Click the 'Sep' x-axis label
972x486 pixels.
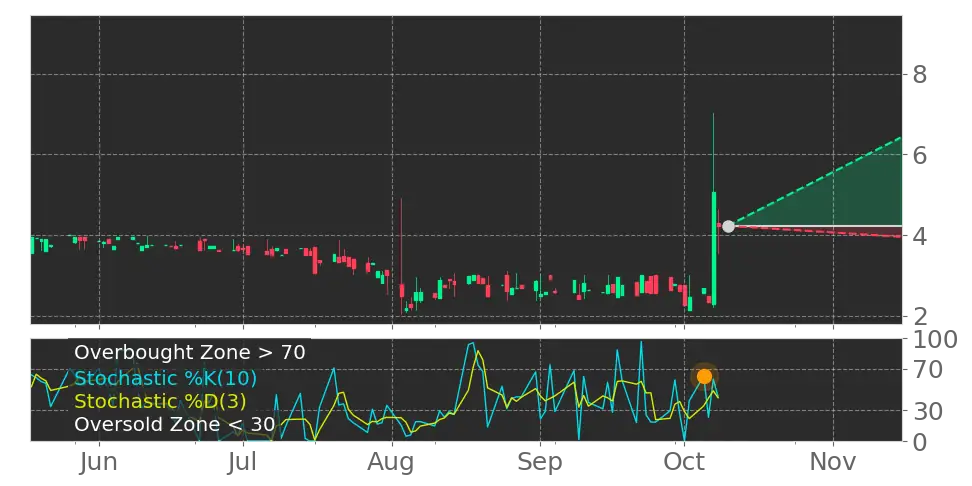click(x=540, y=462)
